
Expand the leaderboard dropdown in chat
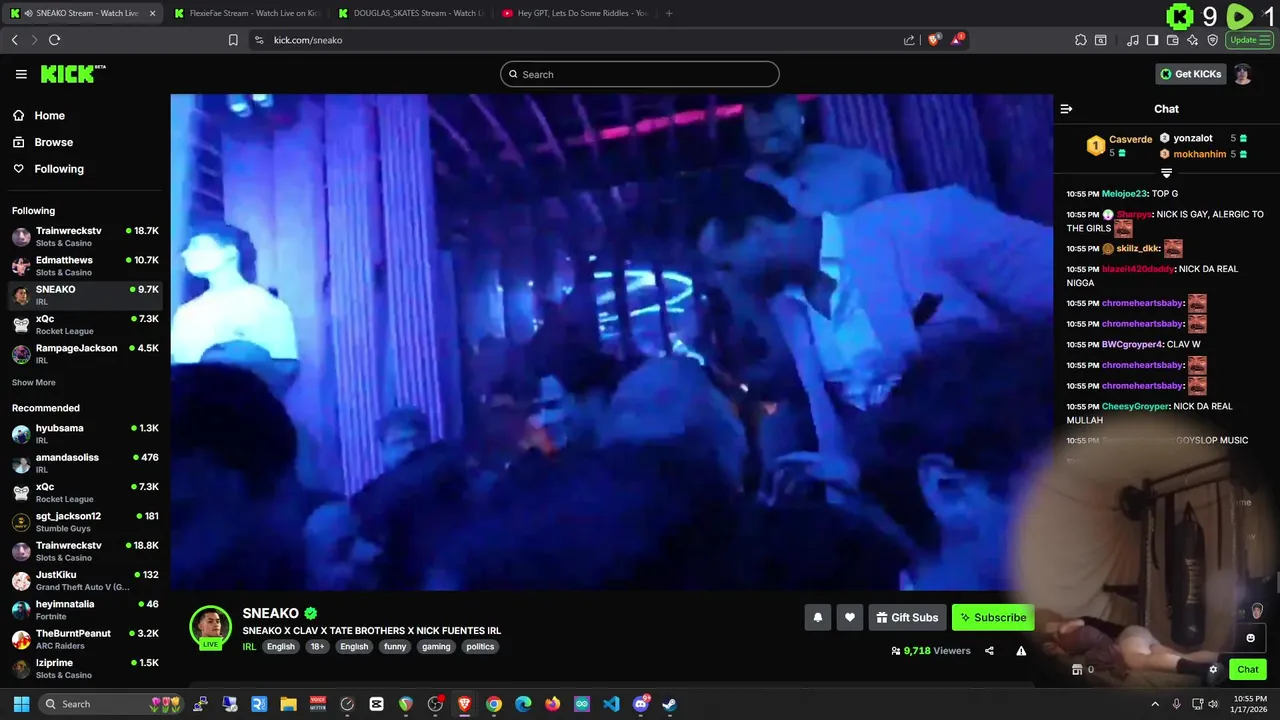[1166, 173]
